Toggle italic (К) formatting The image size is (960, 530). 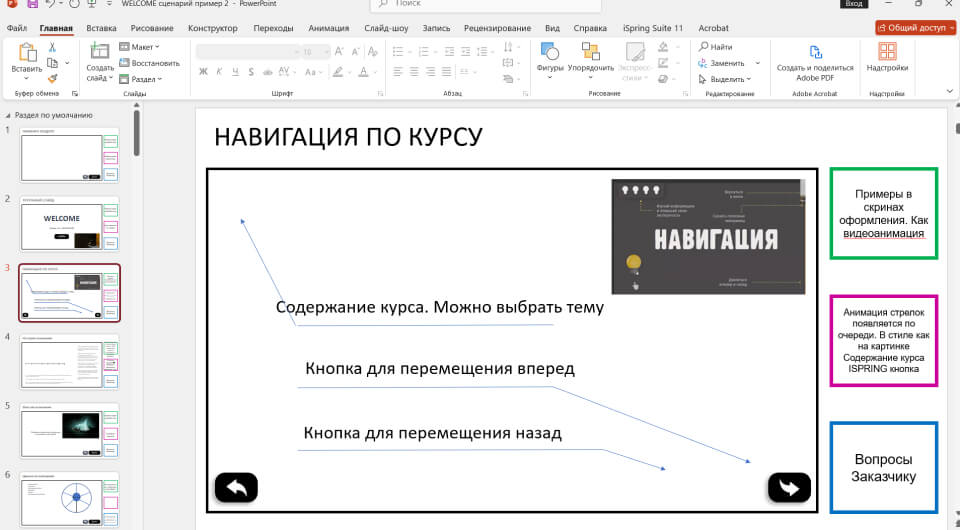tap(218, 71)
